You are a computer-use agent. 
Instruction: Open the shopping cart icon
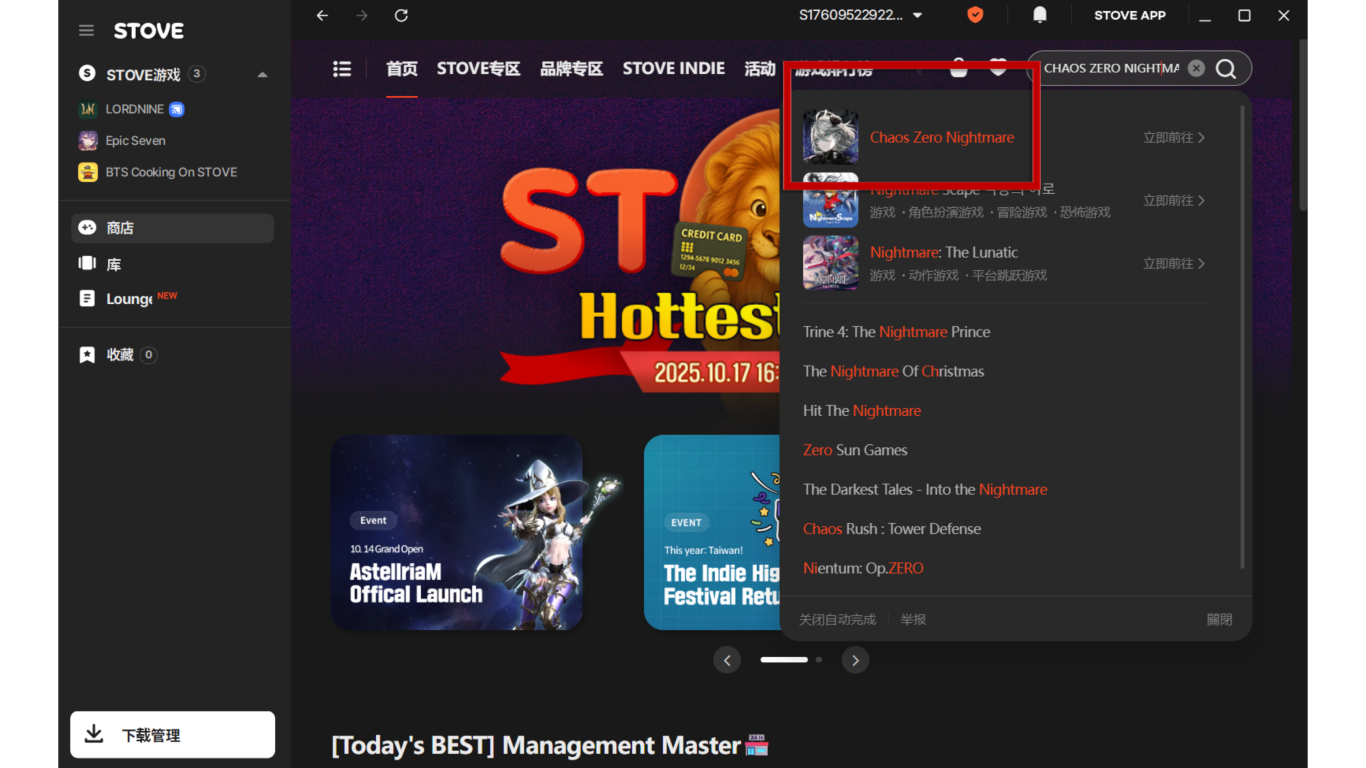click(x=959, y=68)
